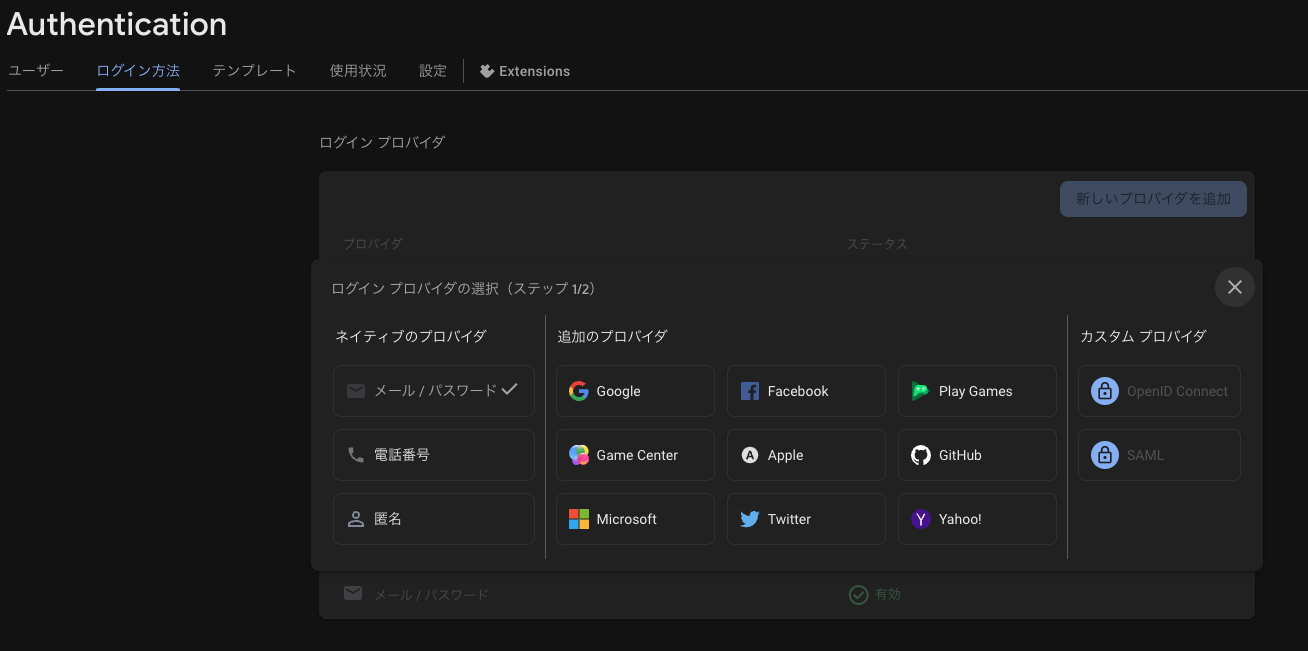Image resolution: width=1308 pixels, height=651 pixels.
Task: Click the green 有効 check icon
Action: pyautogui.click(x=858, y=595)
